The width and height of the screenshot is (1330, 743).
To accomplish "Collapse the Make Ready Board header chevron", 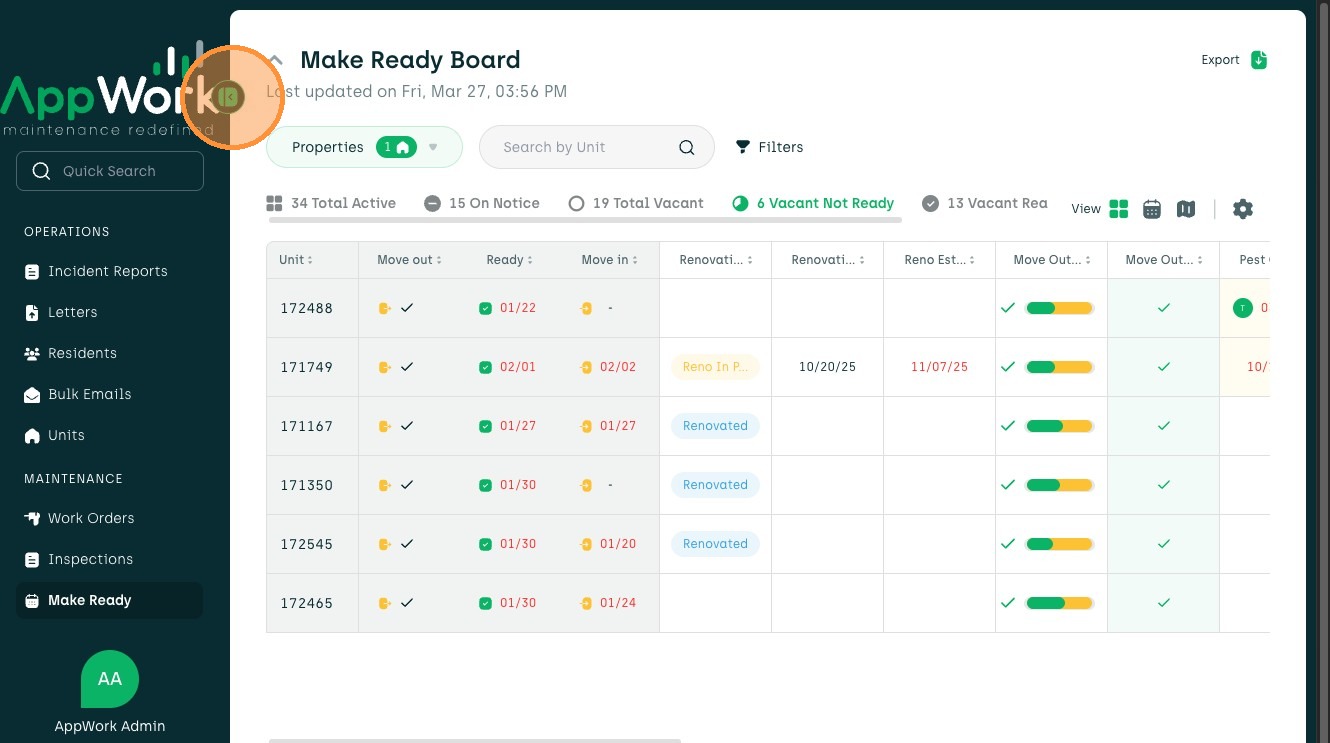I will click(x=277, y=60).
